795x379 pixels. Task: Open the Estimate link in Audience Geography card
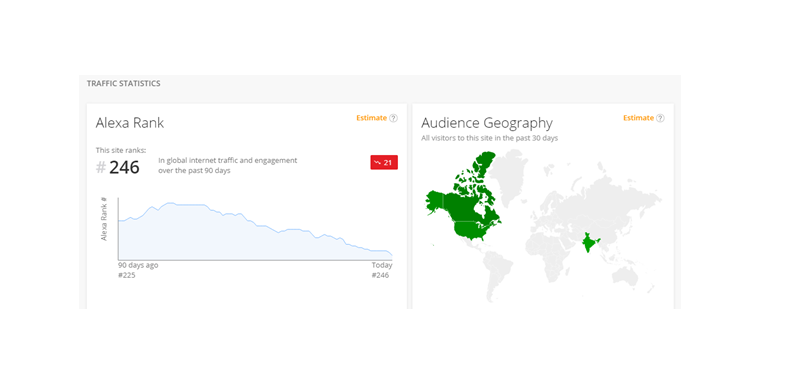pos(638,118)
